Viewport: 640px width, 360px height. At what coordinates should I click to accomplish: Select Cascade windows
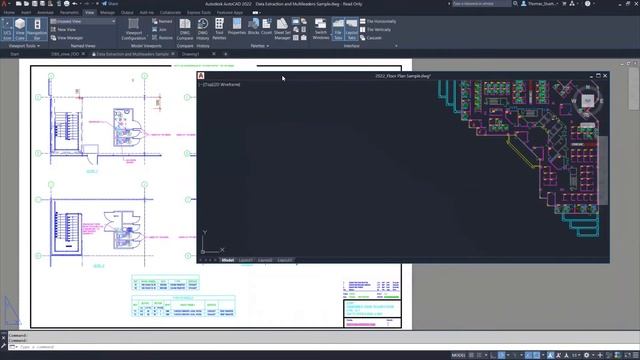tap(371, 38)
